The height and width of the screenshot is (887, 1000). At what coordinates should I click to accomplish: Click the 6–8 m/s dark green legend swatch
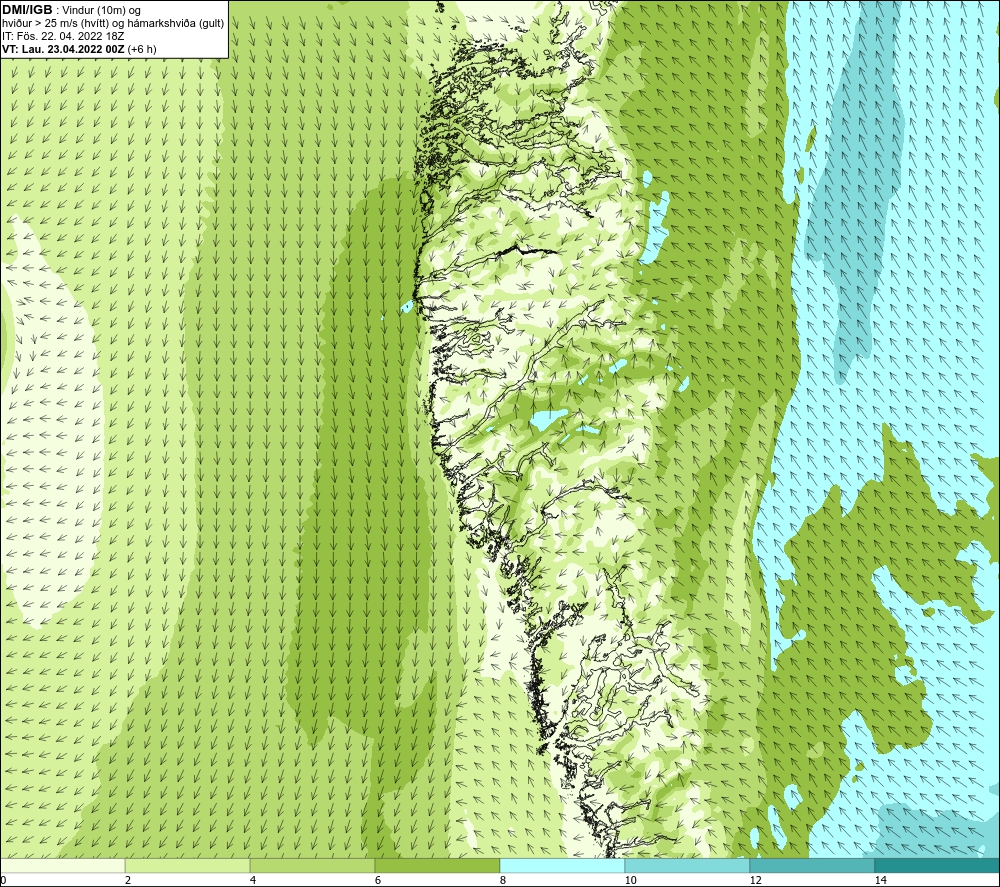coord(438,865)
